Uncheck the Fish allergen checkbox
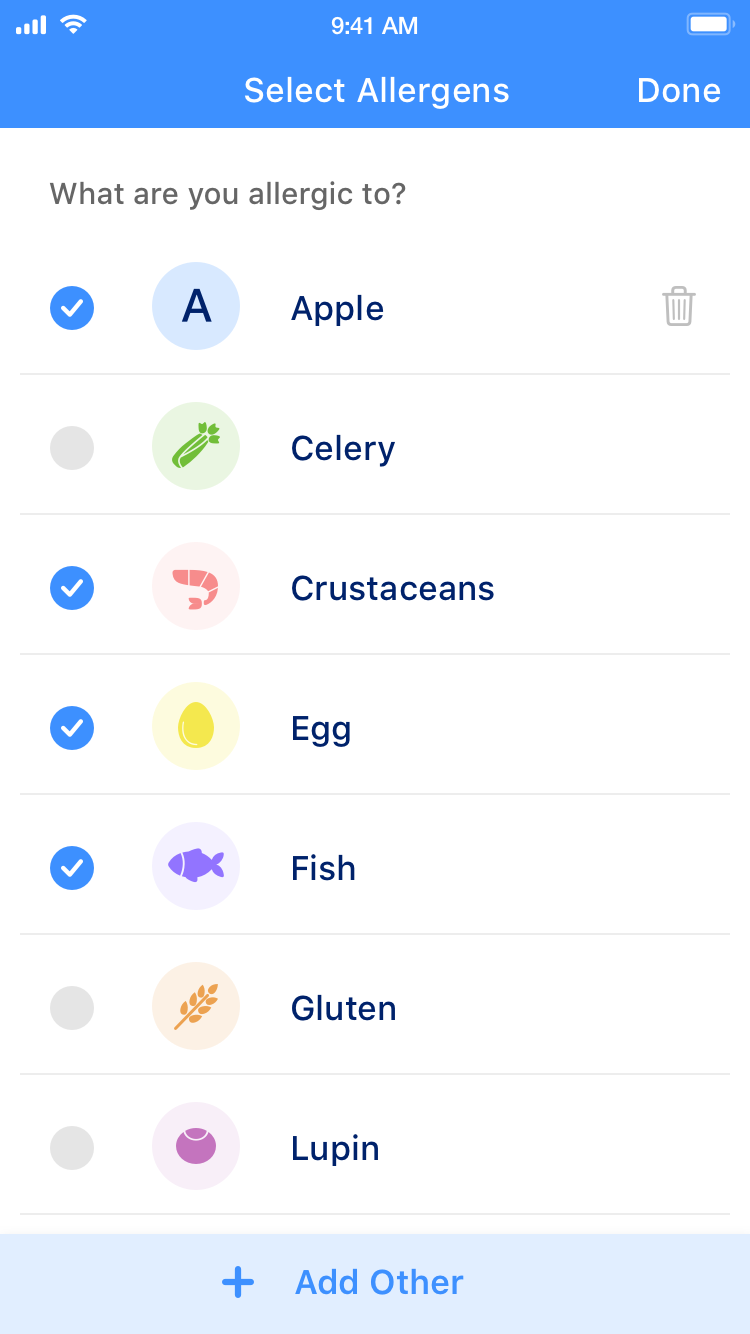The image size is (750, 1334). (72, 868)
